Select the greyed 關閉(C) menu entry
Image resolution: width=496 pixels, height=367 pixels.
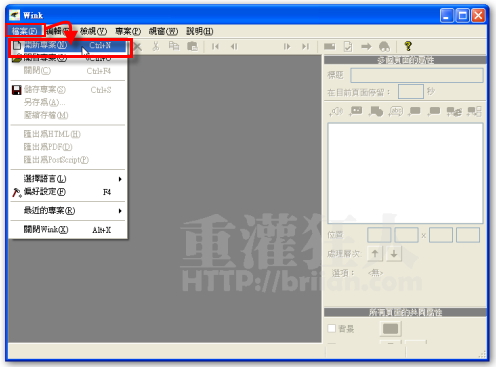pos(68,71)
